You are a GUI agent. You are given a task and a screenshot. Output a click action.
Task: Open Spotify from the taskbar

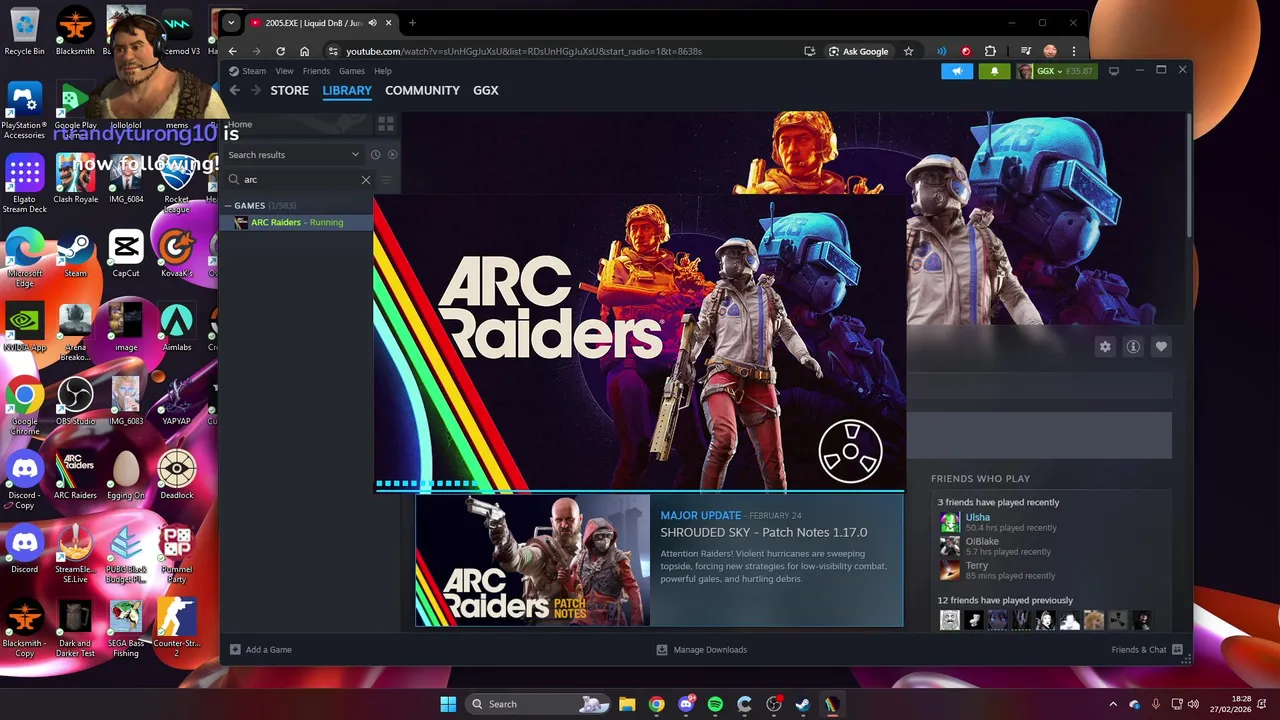point(715,704)
